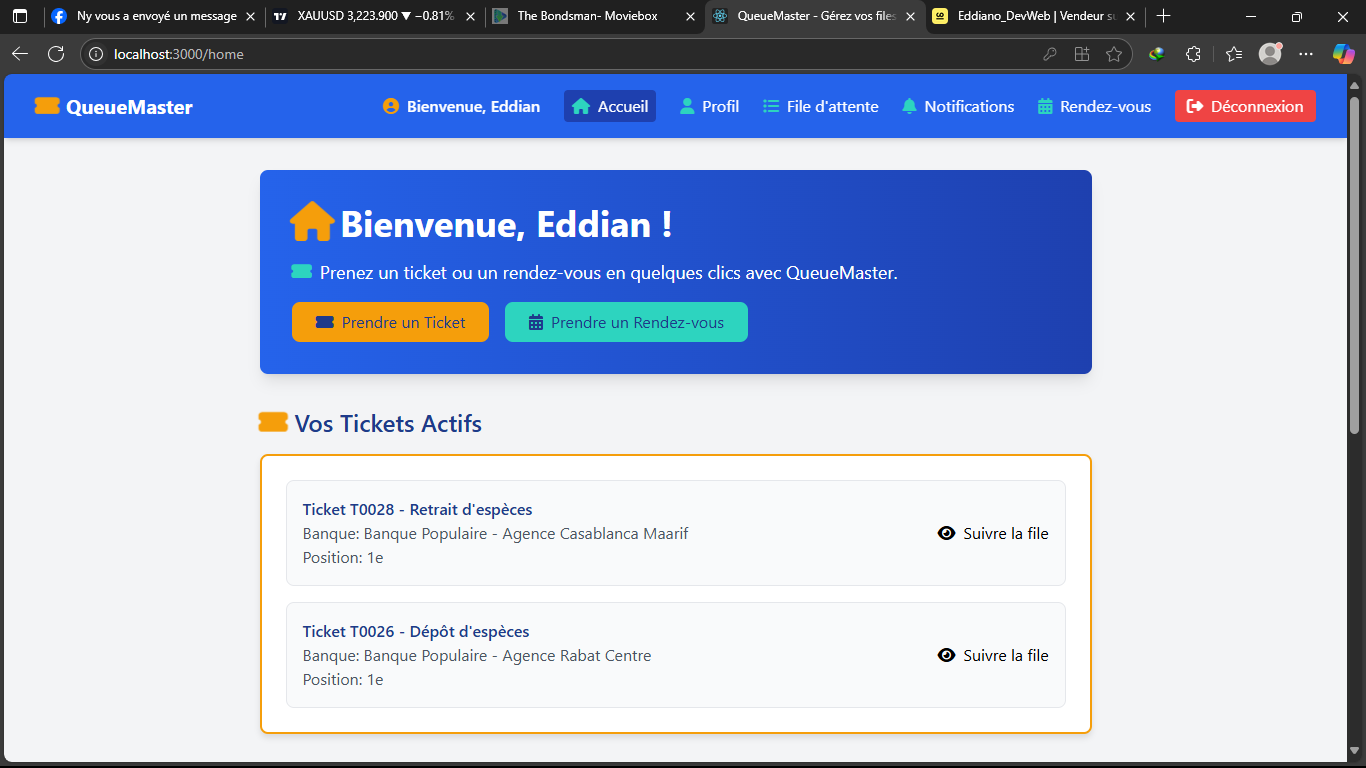Close the QueueMaster tab
The height and width of the screenshot is (768, 1366).
click(910, 16)
